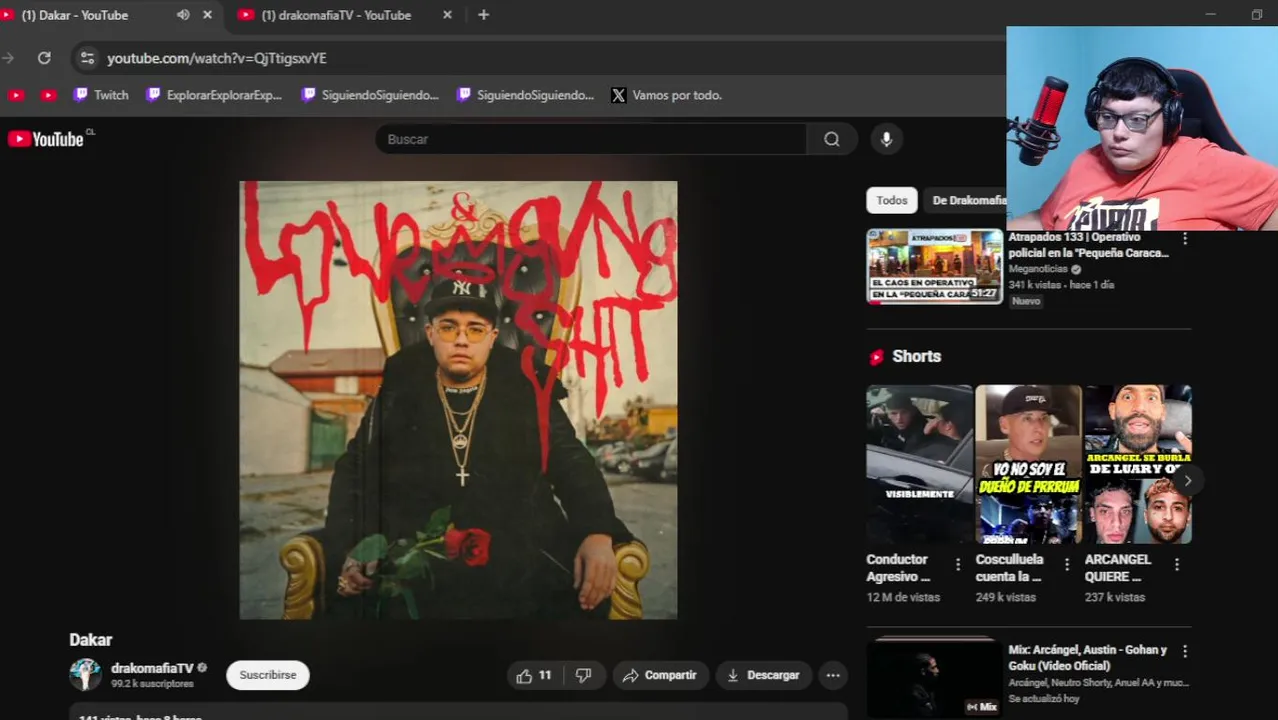Image resolution: width=1278 pixels, height=720 pixels.
Task: Show next Shorts with right chevron
Action: [1187, 481]
